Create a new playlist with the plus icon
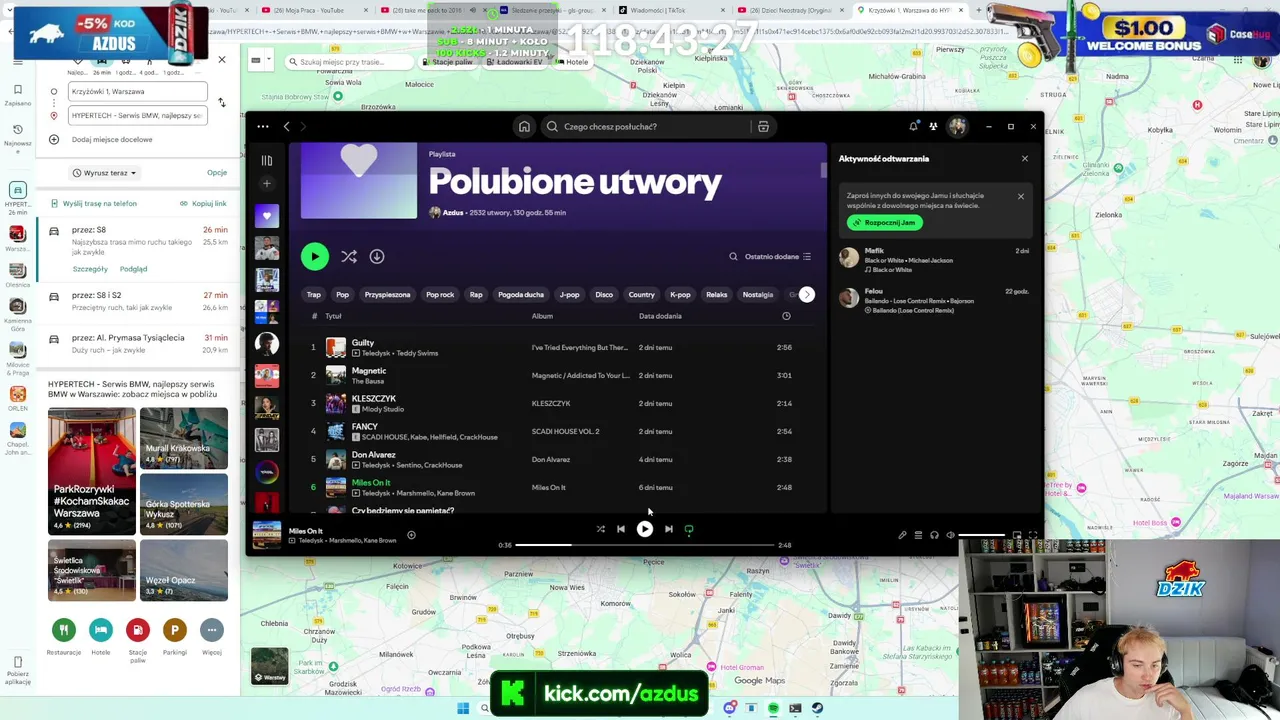Image resolution: width=1280 pixels, height=720 pixels. (x=267, y=184)
